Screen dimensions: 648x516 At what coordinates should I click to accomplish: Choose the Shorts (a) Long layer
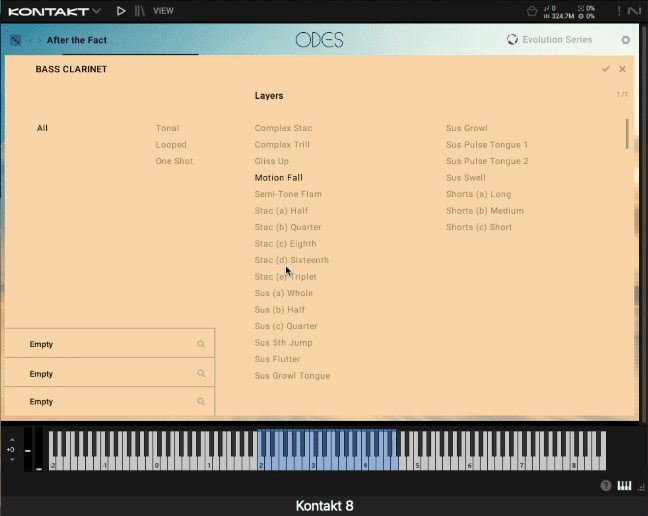pos(479,194)
